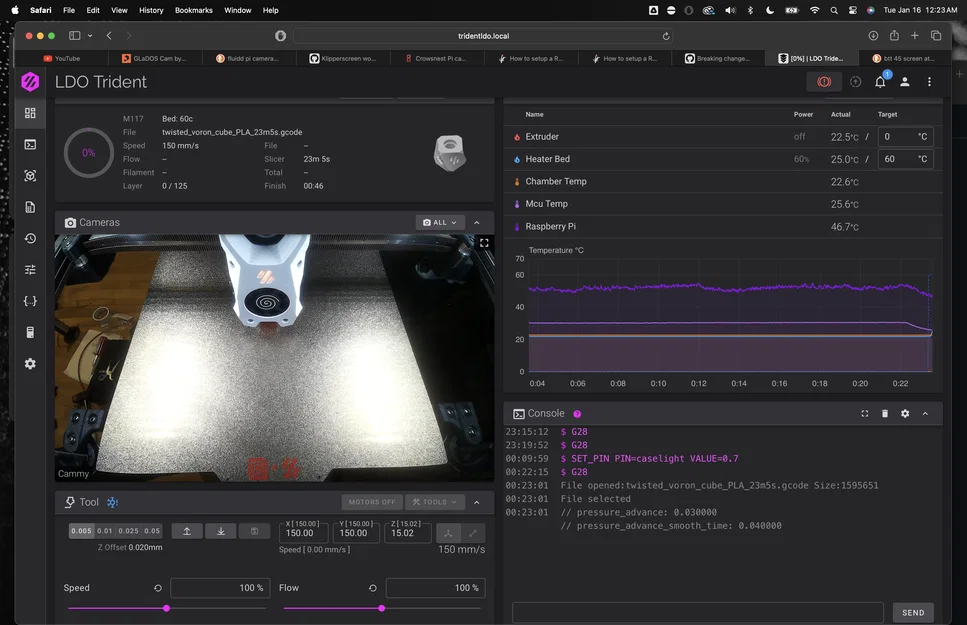Open print History from the sidebar
Screen dimensions: 967x625
(30, 238)
